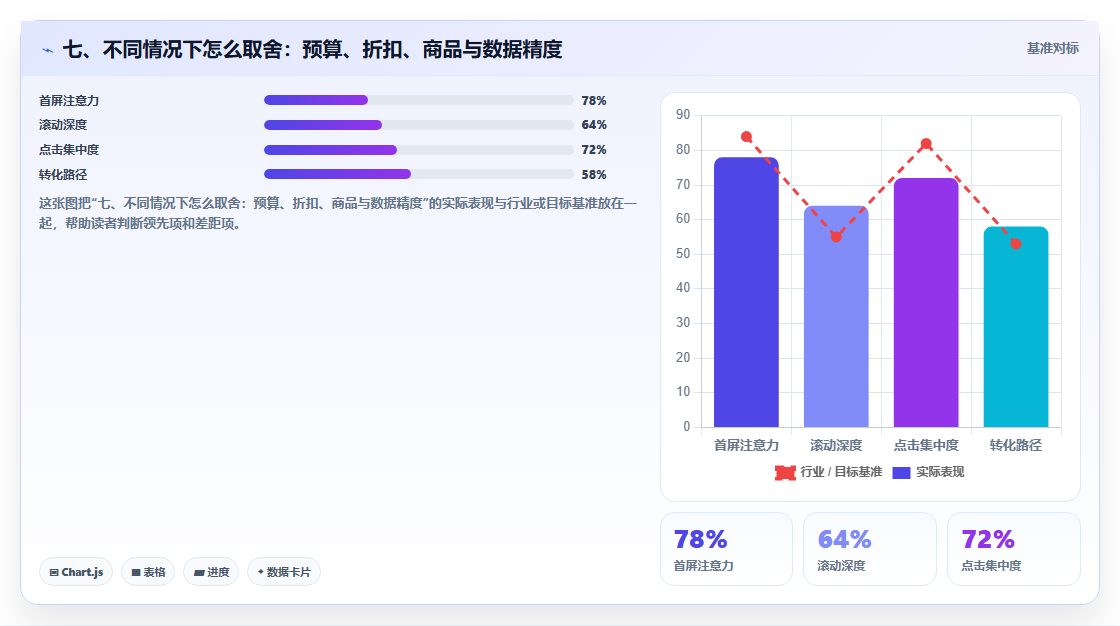This screenshot has height=626, width=1120.
Task: Open the 78% 首屏注意力 data card
Action: [726, 549]
